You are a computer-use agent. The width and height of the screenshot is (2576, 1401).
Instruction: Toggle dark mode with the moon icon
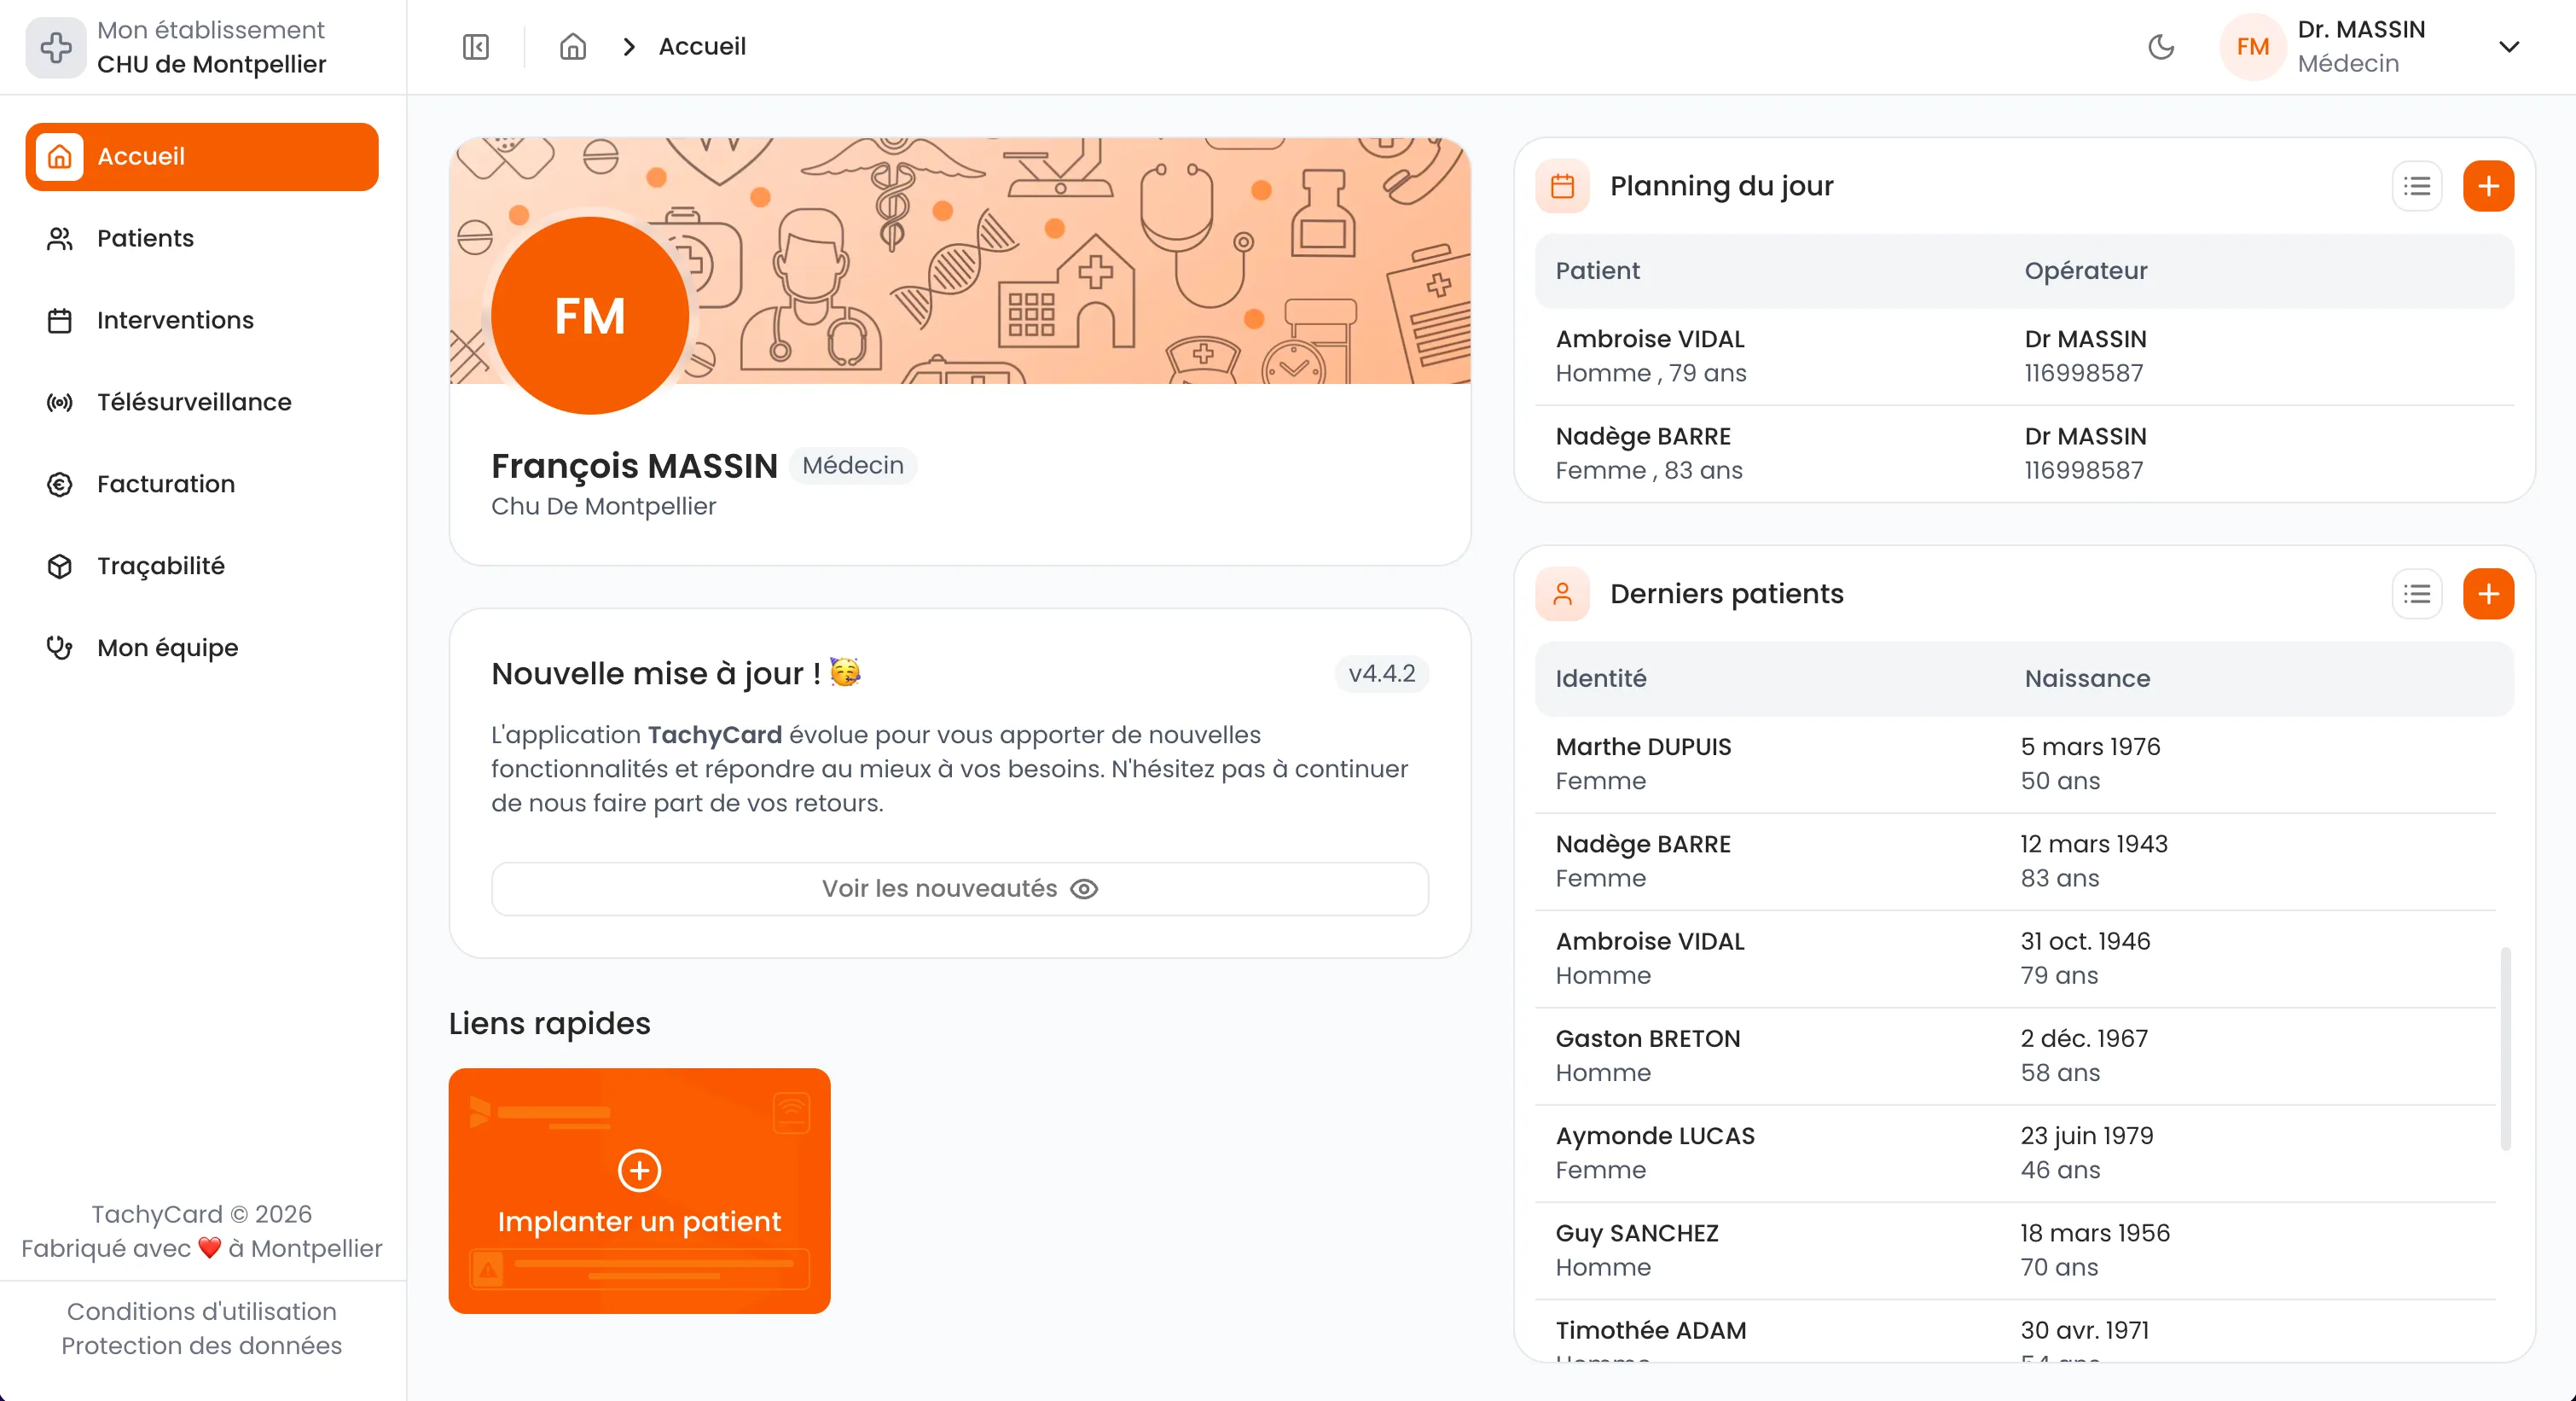pos(2161,47)
